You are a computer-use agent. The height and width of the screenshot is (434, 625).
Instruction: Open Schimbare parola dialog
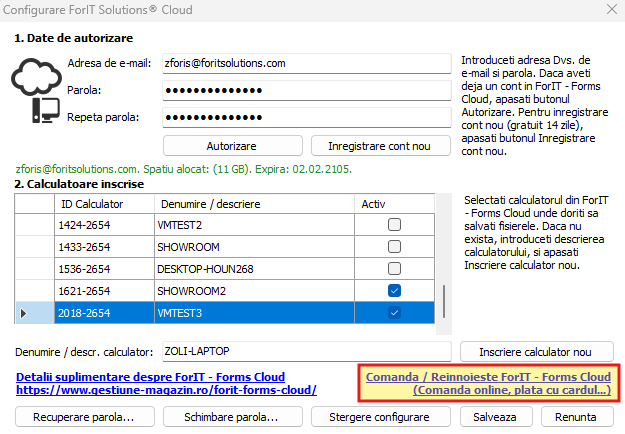tap(233, 417)
